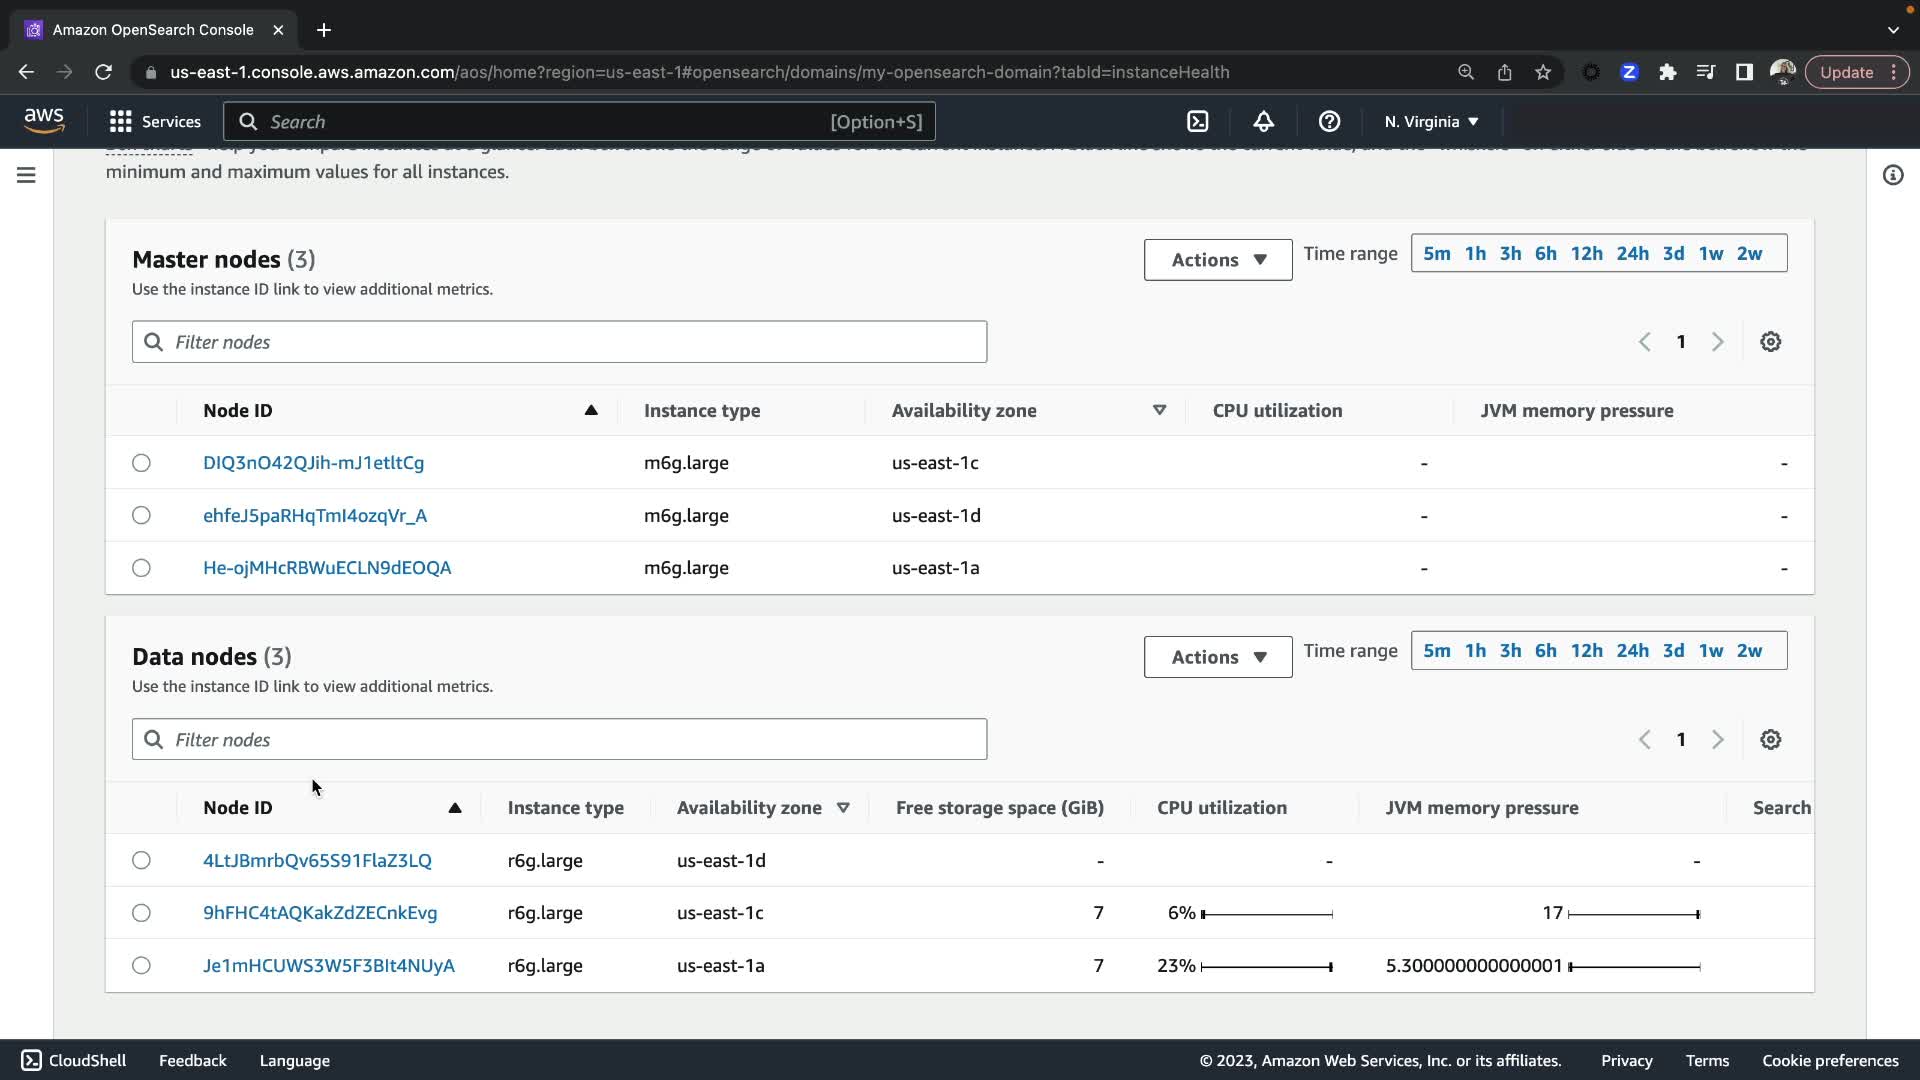Select data node 9hFHC4tAQKakZdZECnkEvg radio button
This screenshot has width=1920, height=1080.
(142, 913)
